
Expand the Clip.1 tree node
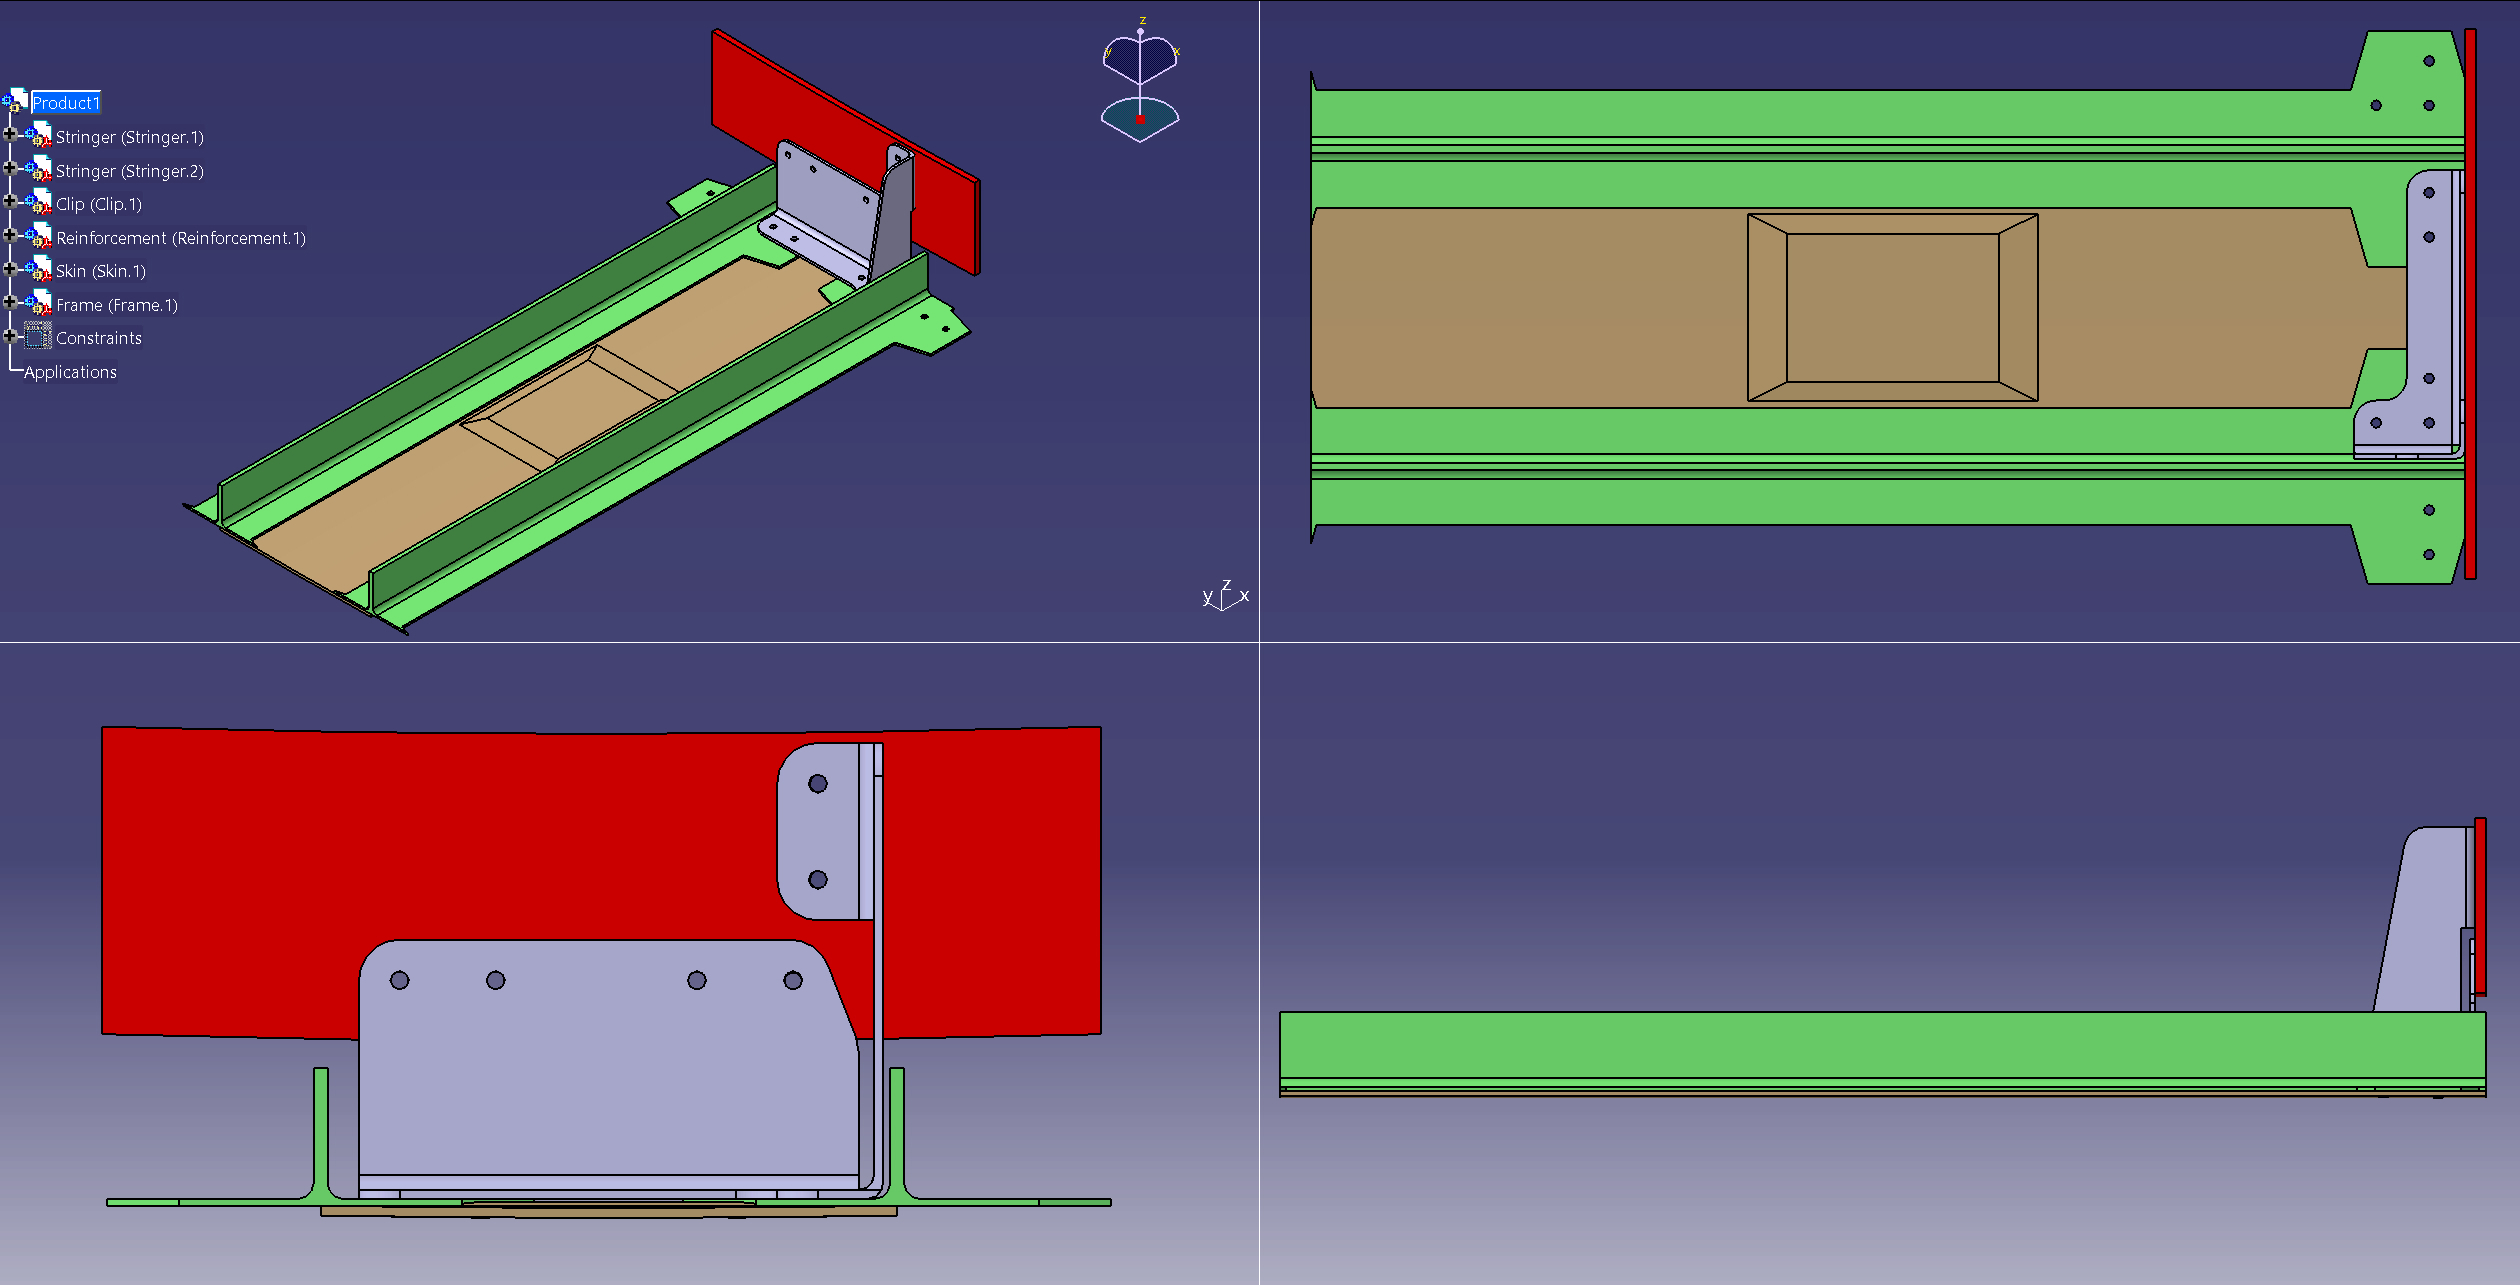click(x=10, y=204)
